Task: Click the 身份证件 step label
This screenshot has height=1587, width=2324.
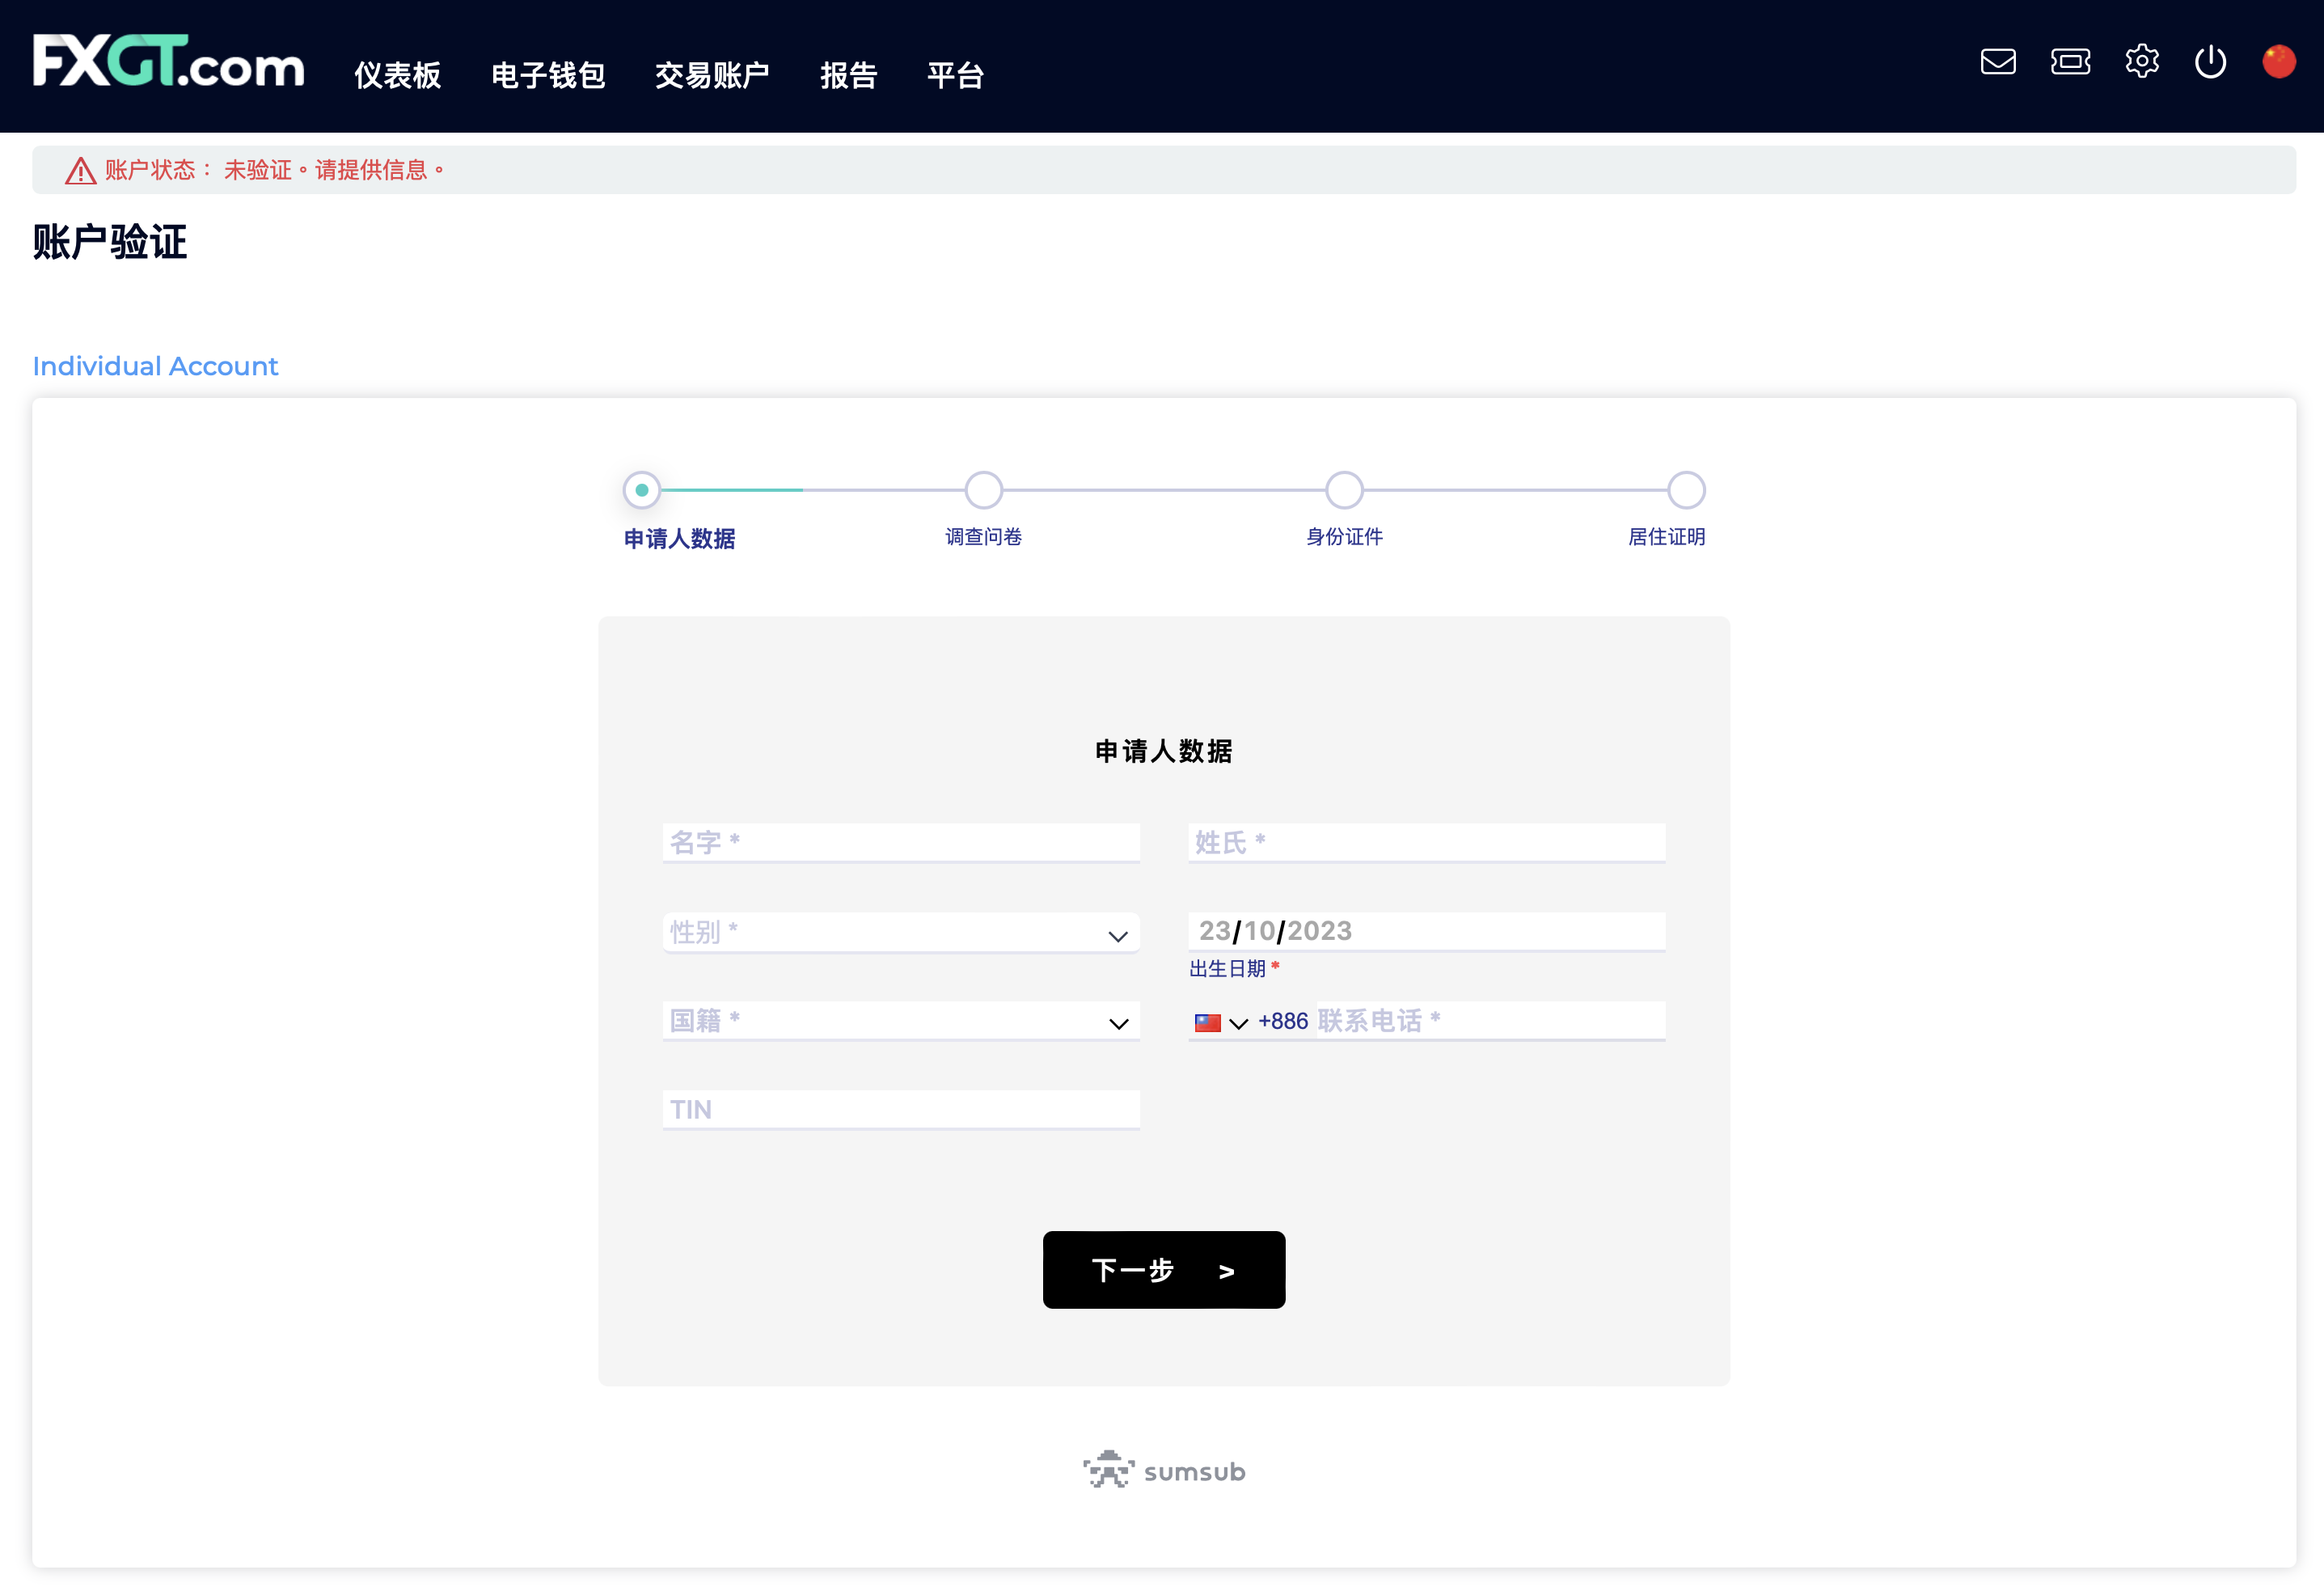Action: [x=1344, y=537]
